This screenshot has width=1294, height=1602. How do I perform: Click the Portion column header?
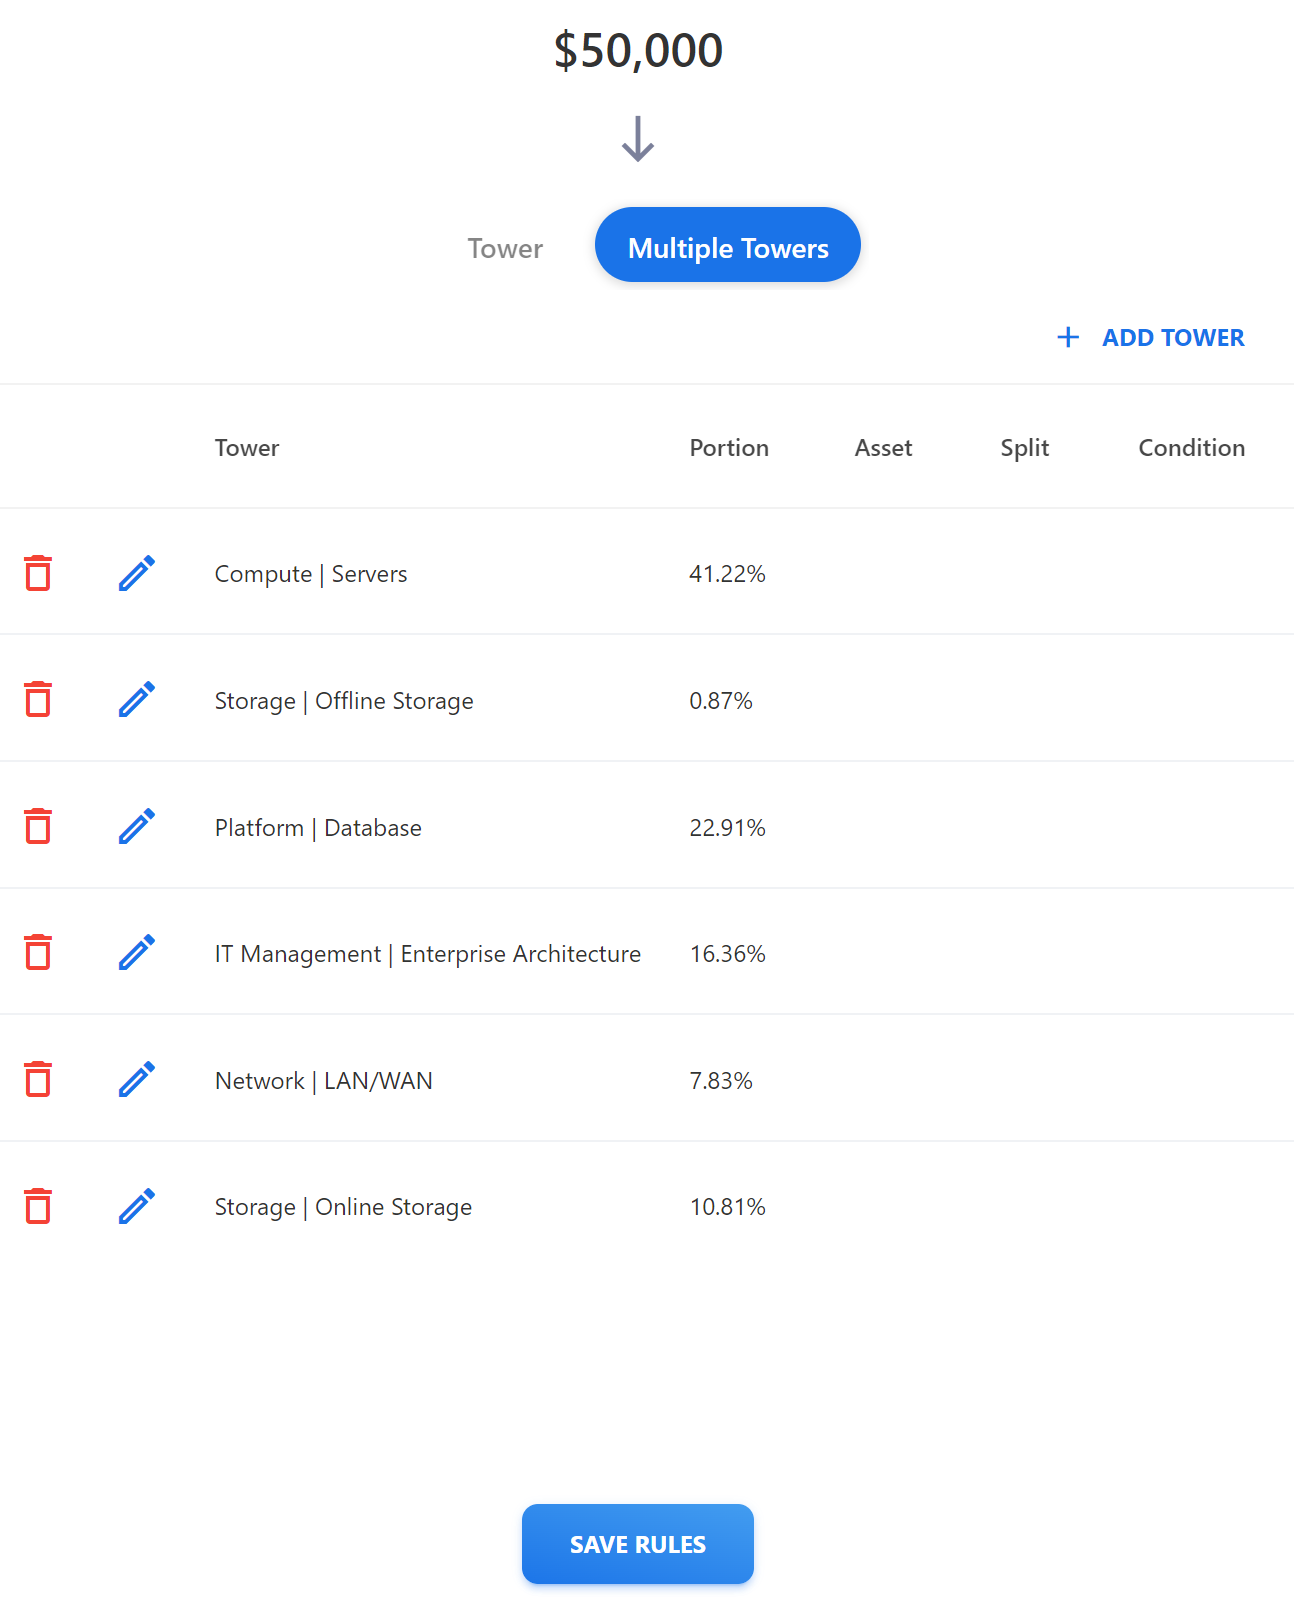(x=729, y=448)
